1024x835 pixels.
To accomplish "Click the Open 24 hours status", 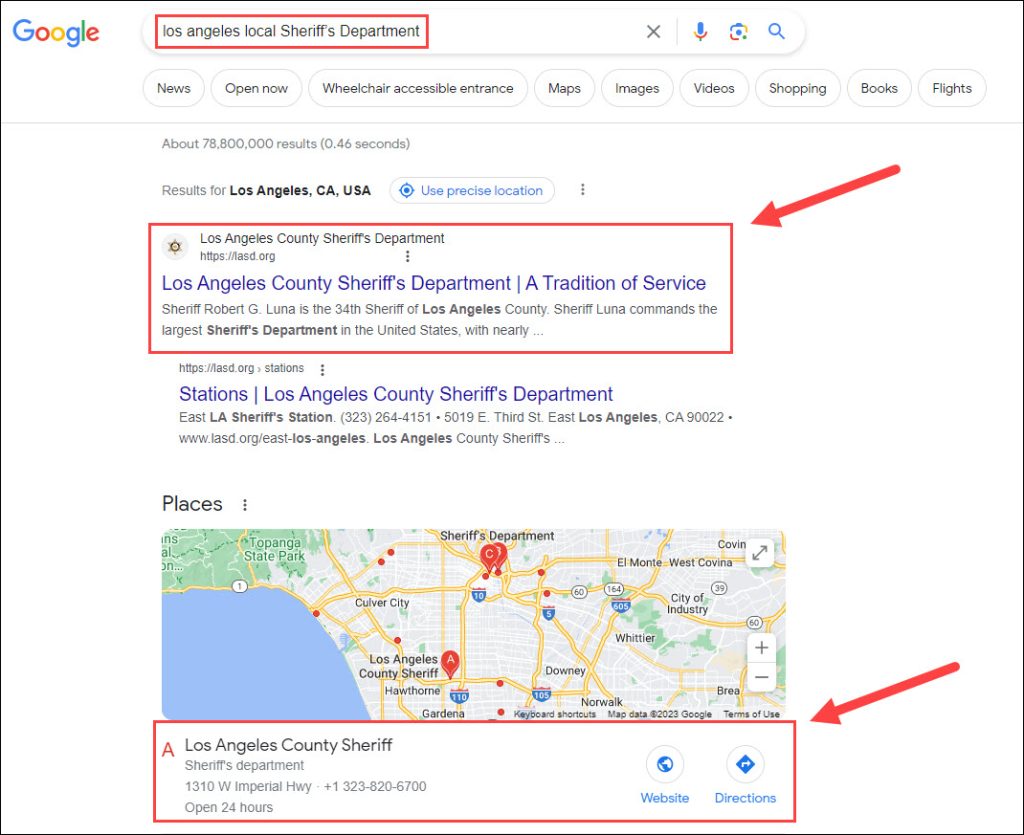I will coord(229,808).
